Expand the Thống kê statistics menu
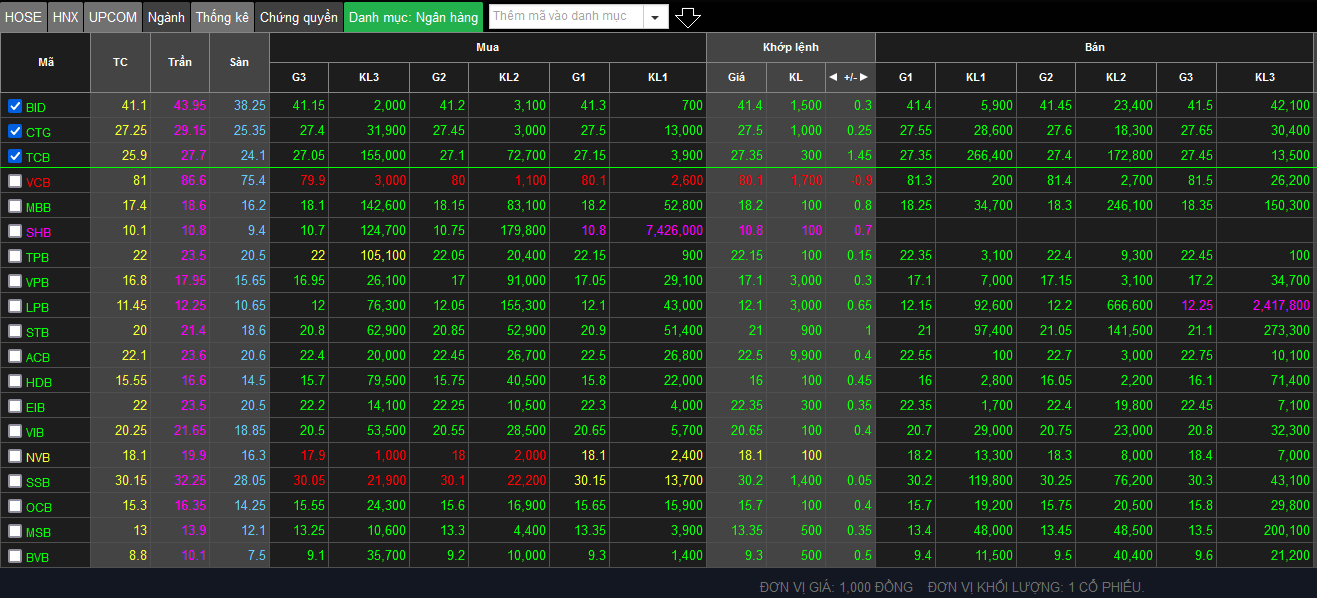1317x598 pixels. (222, 17)
